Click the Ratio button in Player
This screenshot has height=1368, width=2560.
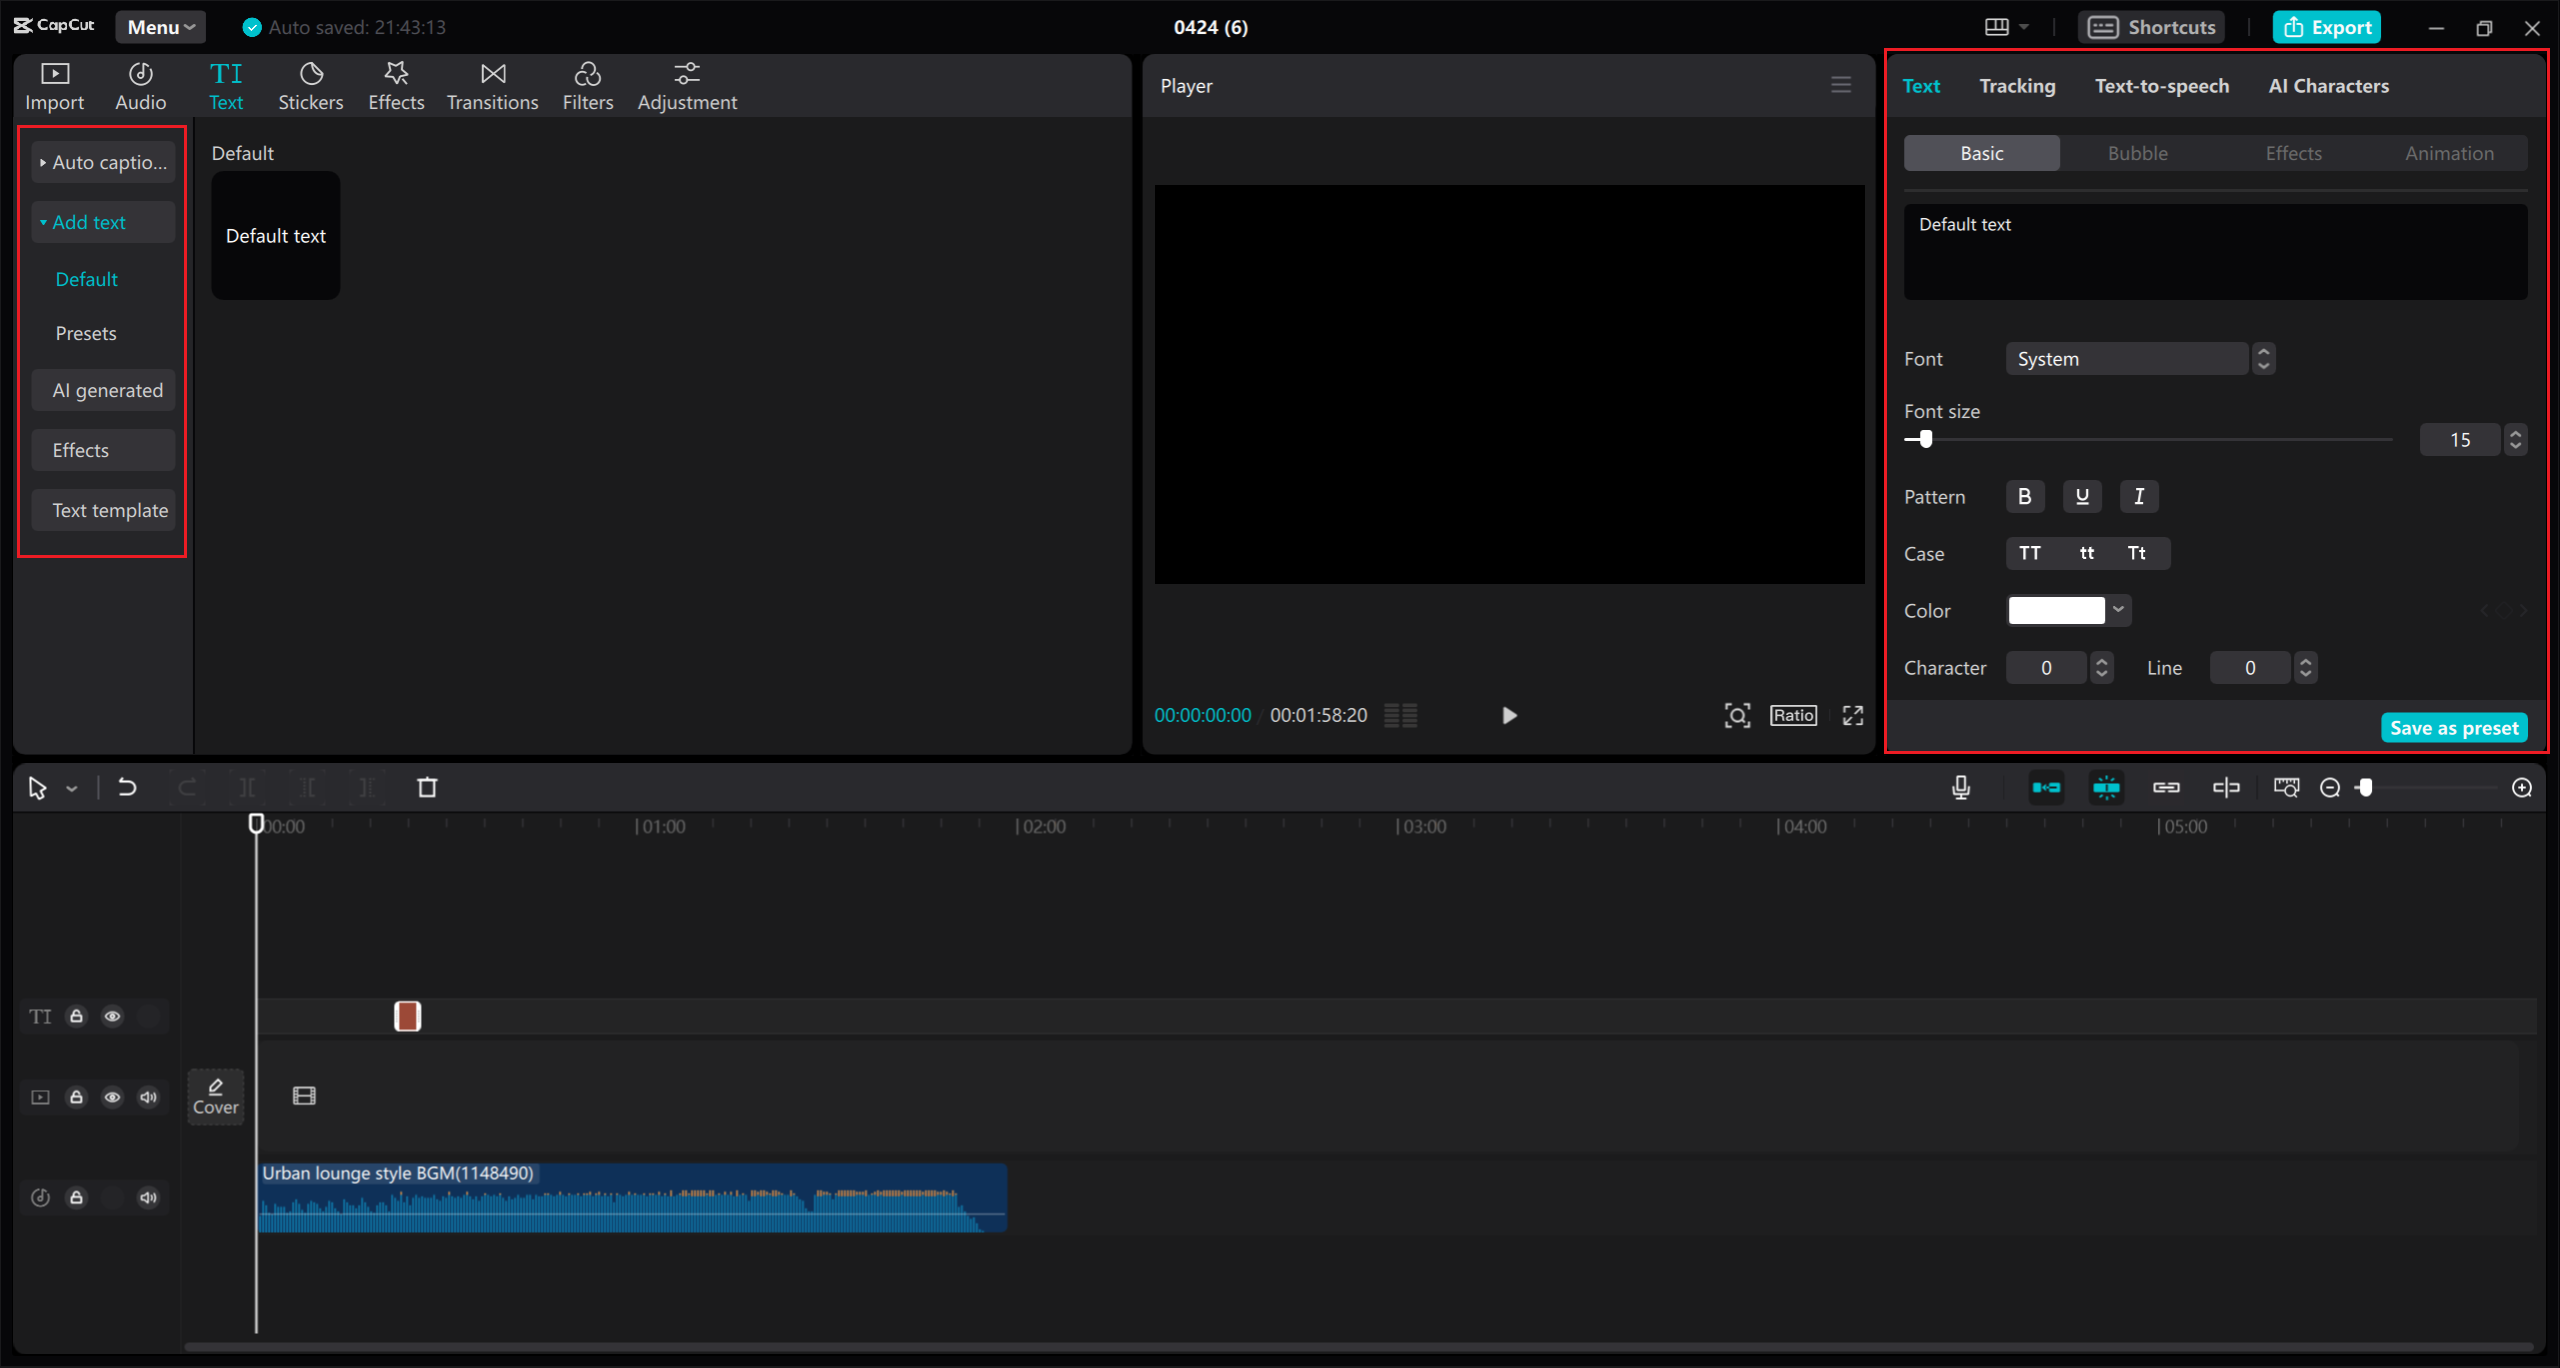point(1793,715)
